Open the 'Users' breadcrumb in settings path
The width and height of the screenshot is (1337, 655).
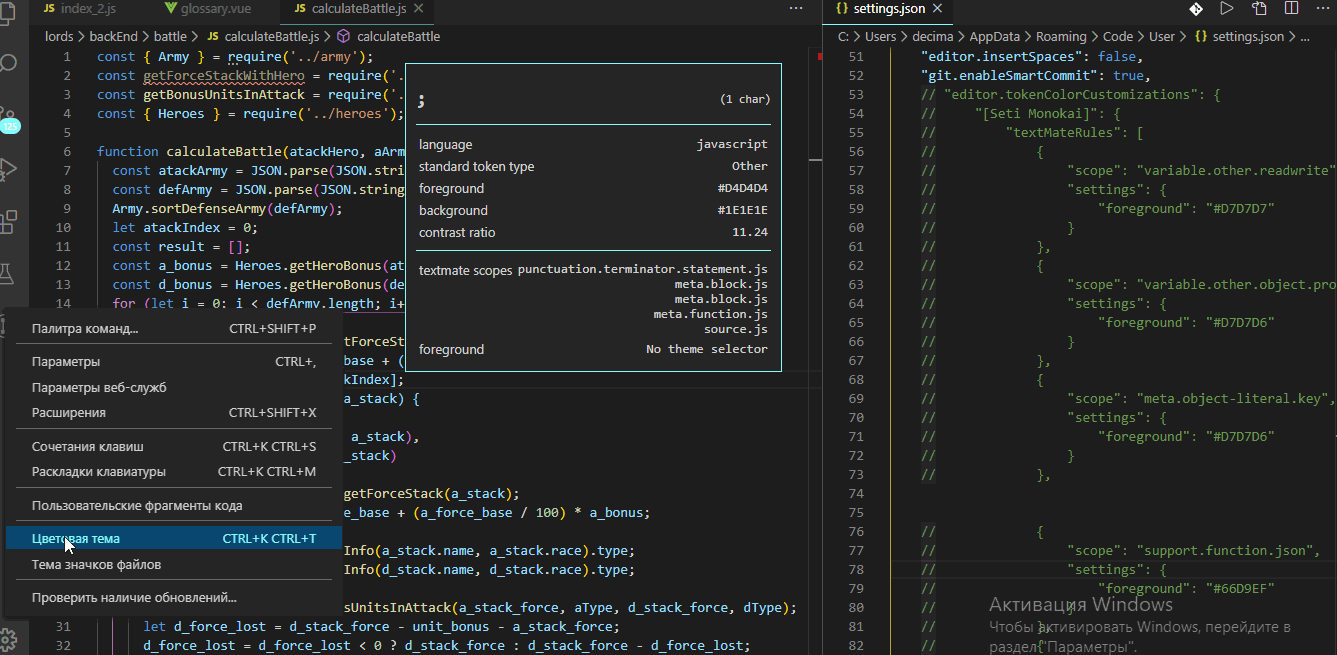881,36
